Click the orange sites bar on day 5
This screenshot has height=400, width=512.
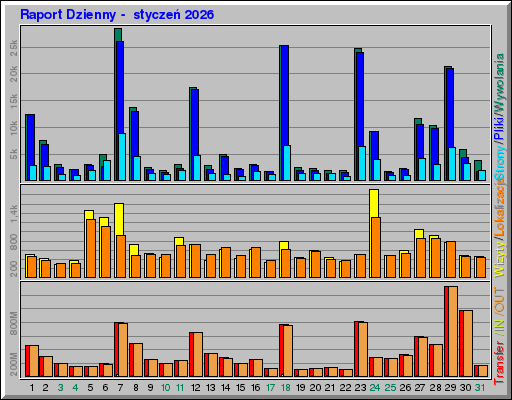click(91, 248)
